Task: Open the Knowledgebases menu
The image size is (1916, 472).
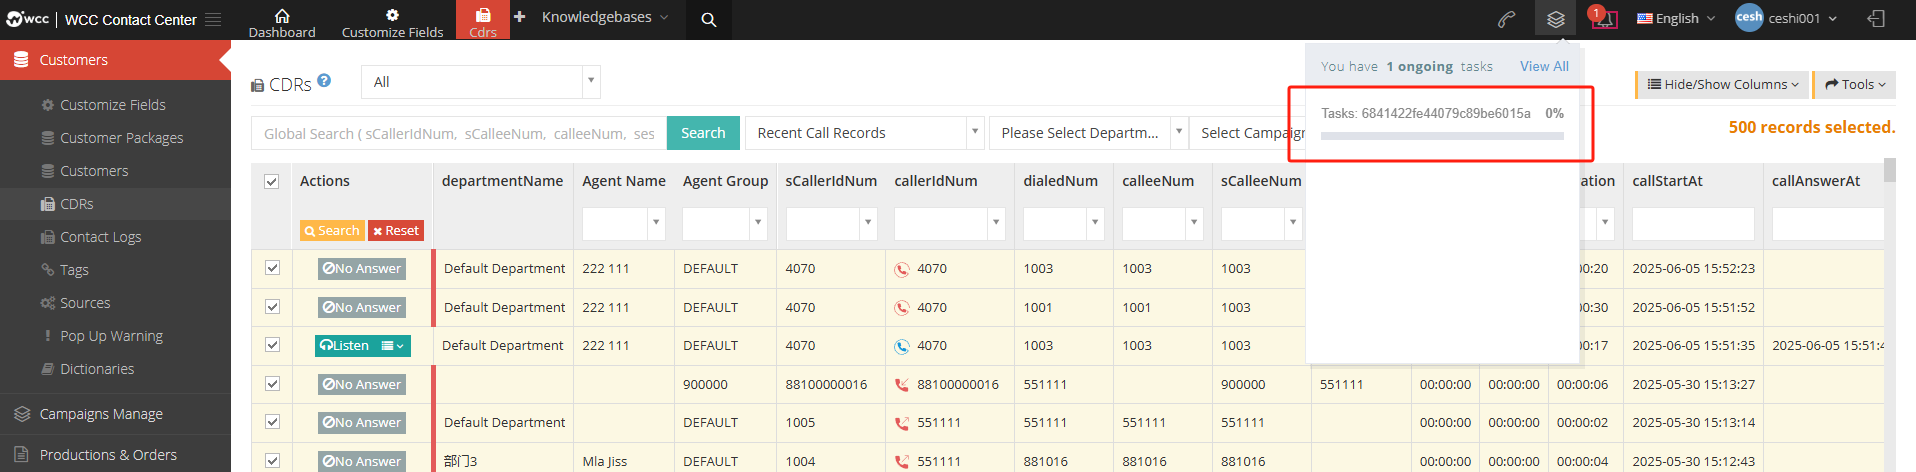Action: point(605,17)
